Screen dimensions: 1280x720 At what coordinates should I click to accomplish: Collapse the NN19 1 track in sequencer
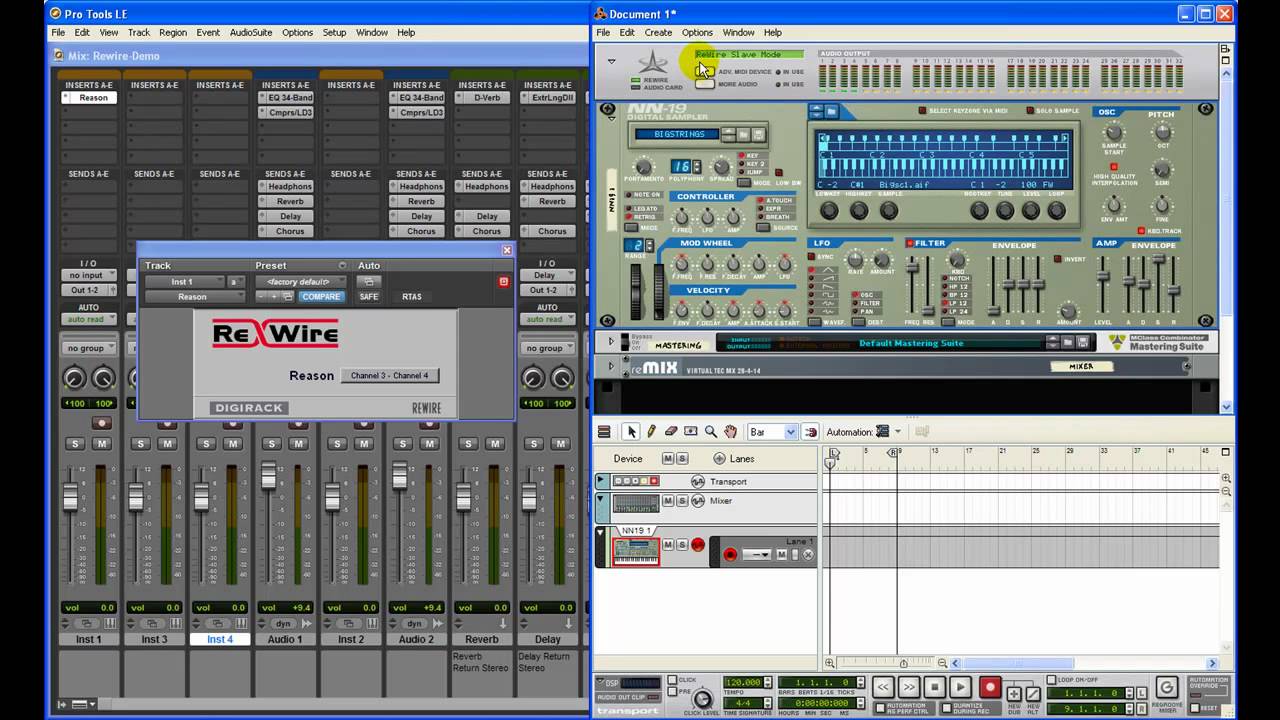tap(601, 533)
